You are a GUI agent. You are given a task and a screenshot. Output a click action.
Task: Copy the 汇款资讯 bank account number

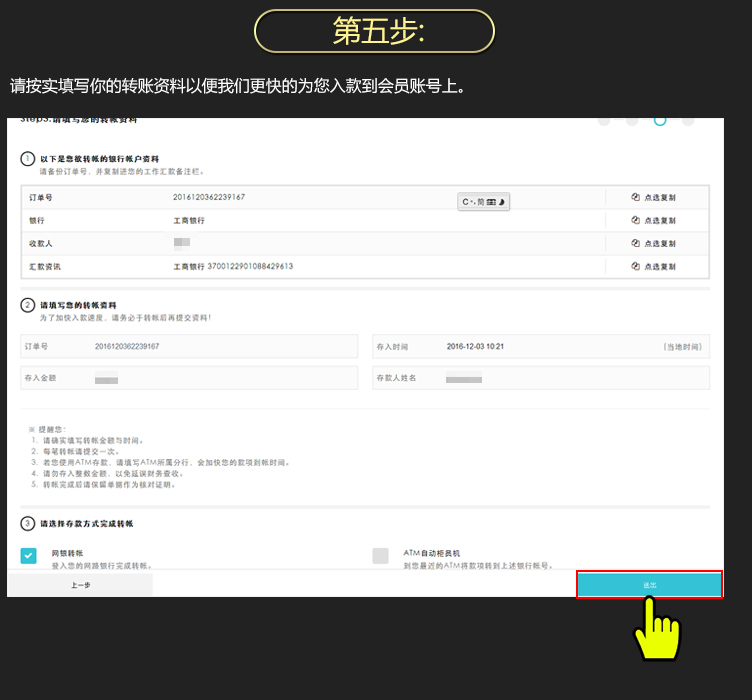654,267
